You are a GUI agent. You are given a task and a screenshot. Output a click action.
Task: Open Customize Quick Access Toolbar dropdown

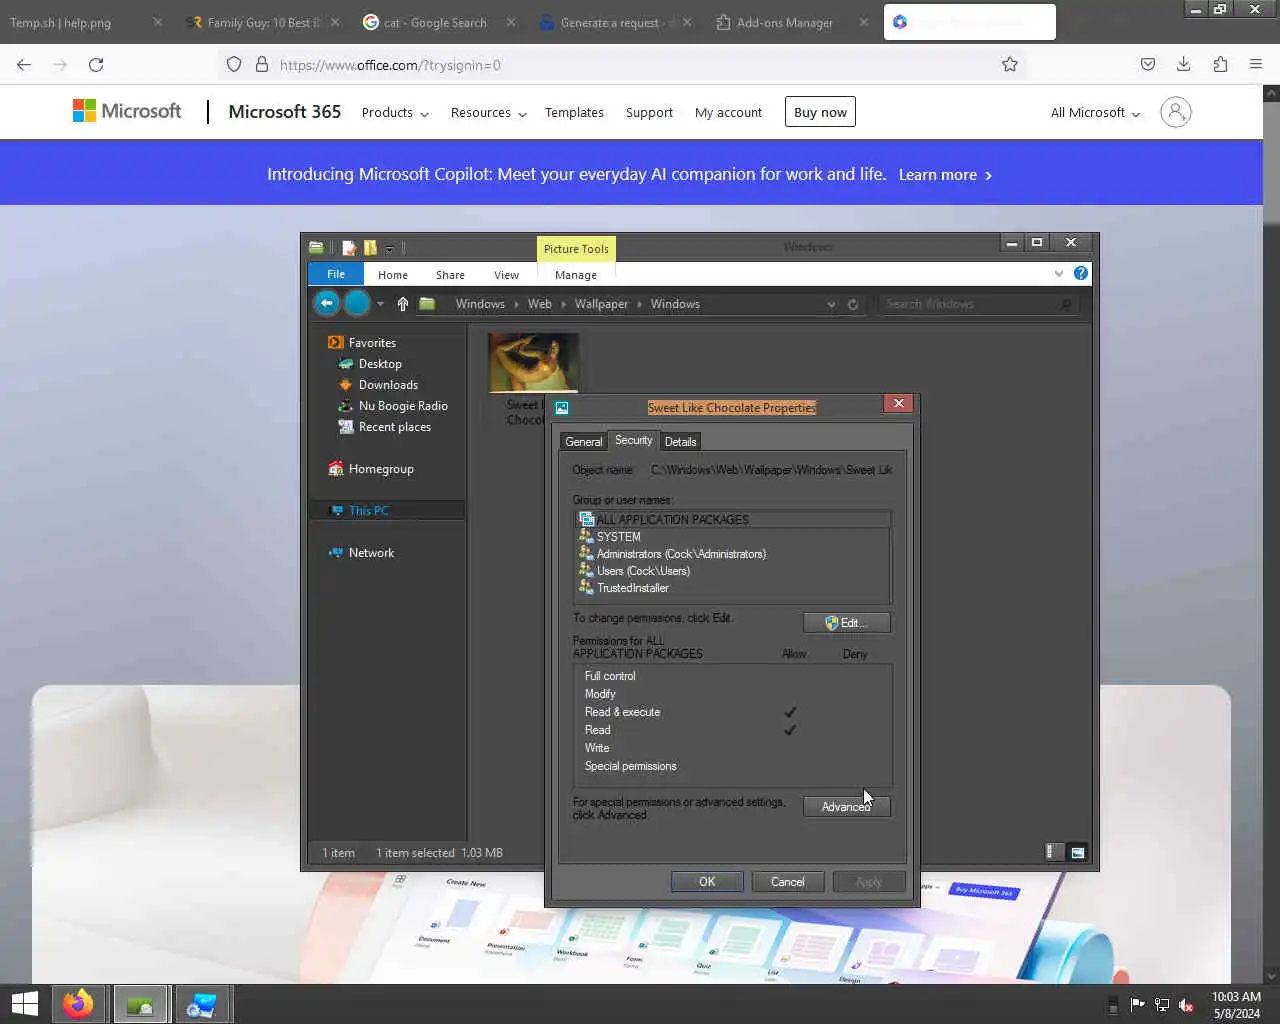pyautogui.click(x=390, y=248)
